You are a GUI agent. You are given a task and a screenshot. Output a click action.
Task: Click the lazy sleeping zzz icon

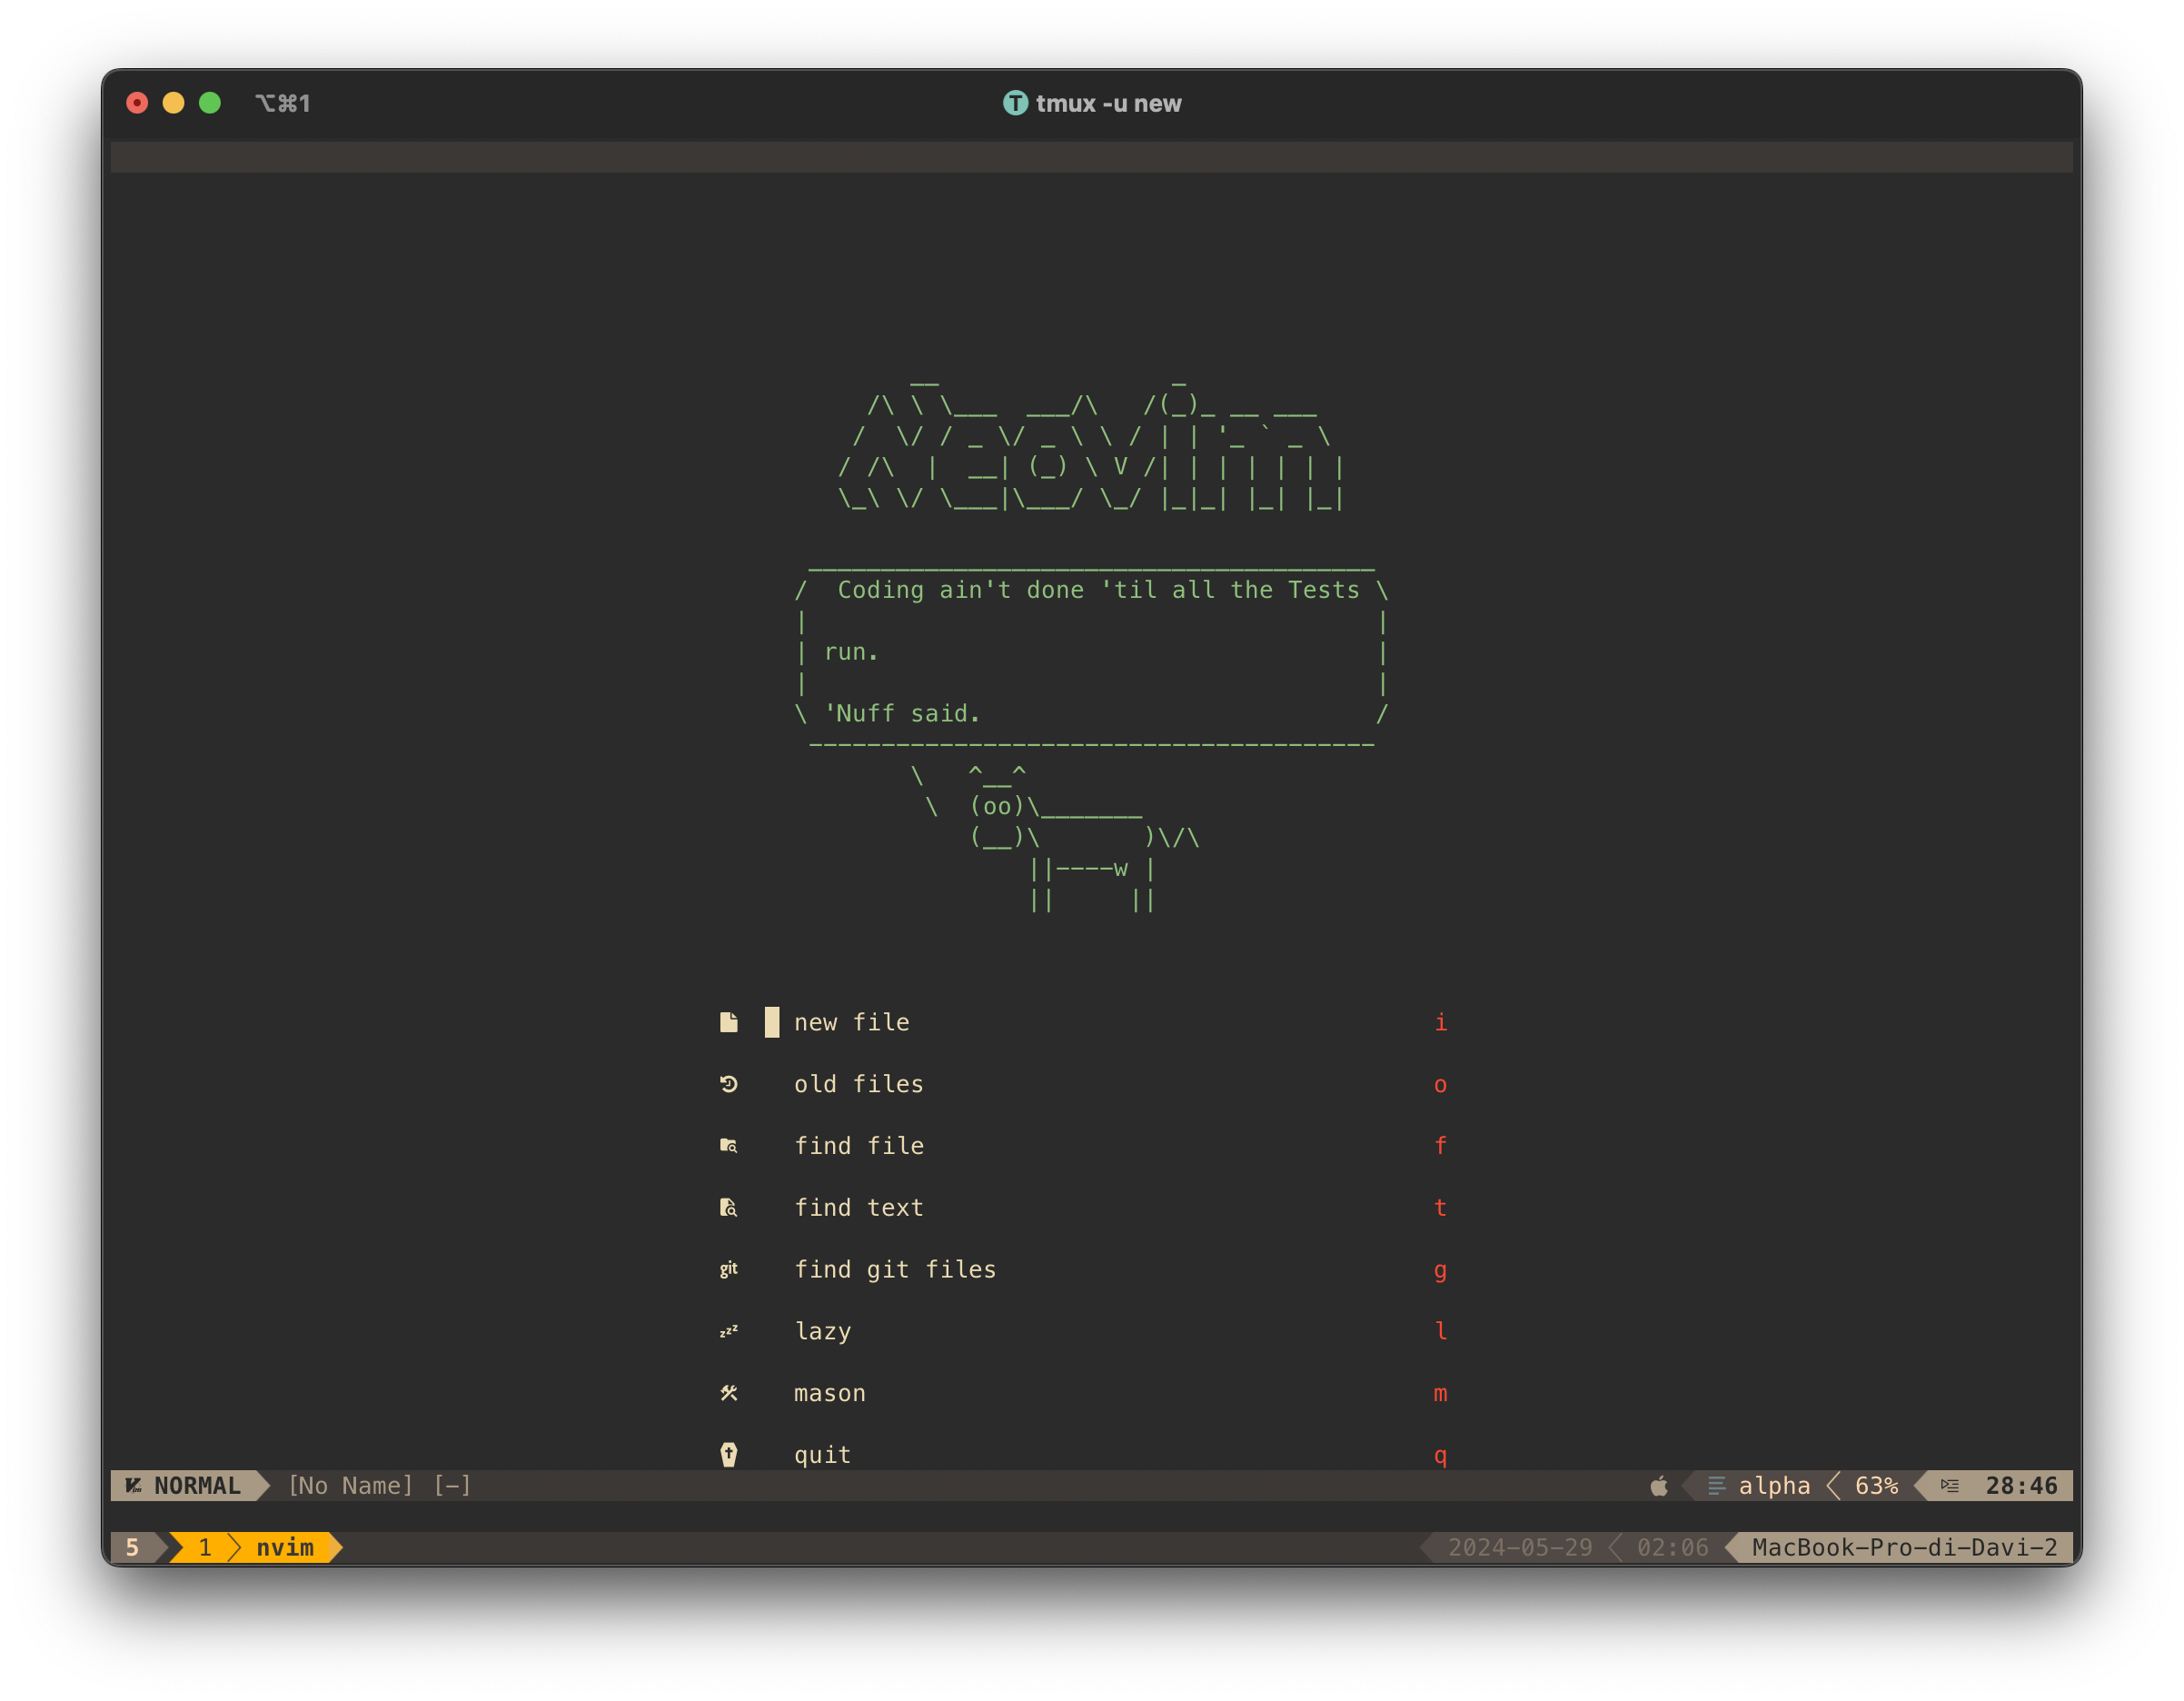pyautogui.click(x=728, y=1331)
